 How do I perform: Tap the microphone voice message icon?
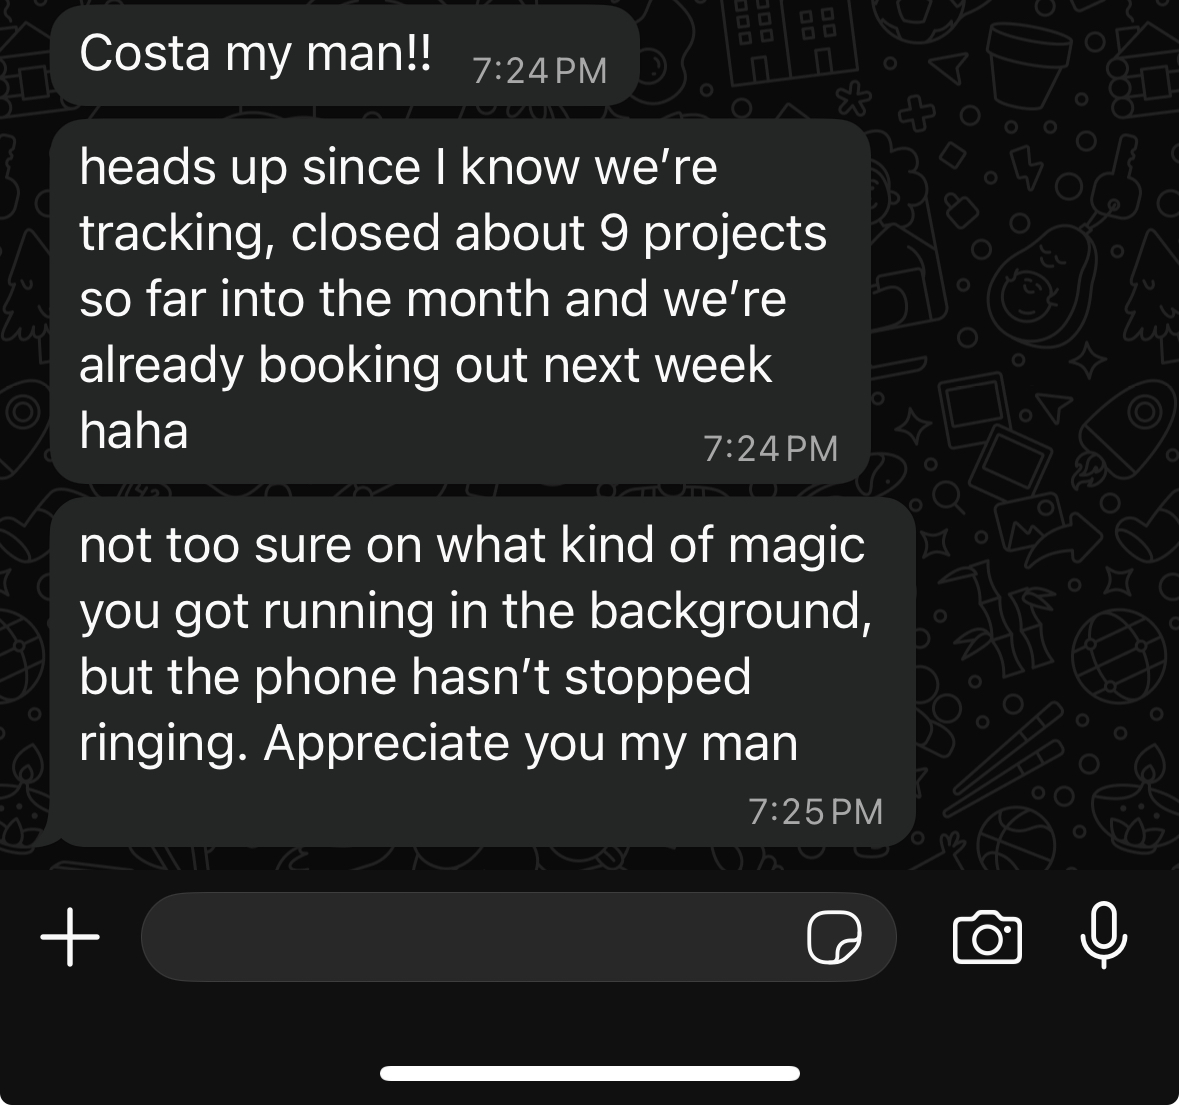pos(1103,935)
